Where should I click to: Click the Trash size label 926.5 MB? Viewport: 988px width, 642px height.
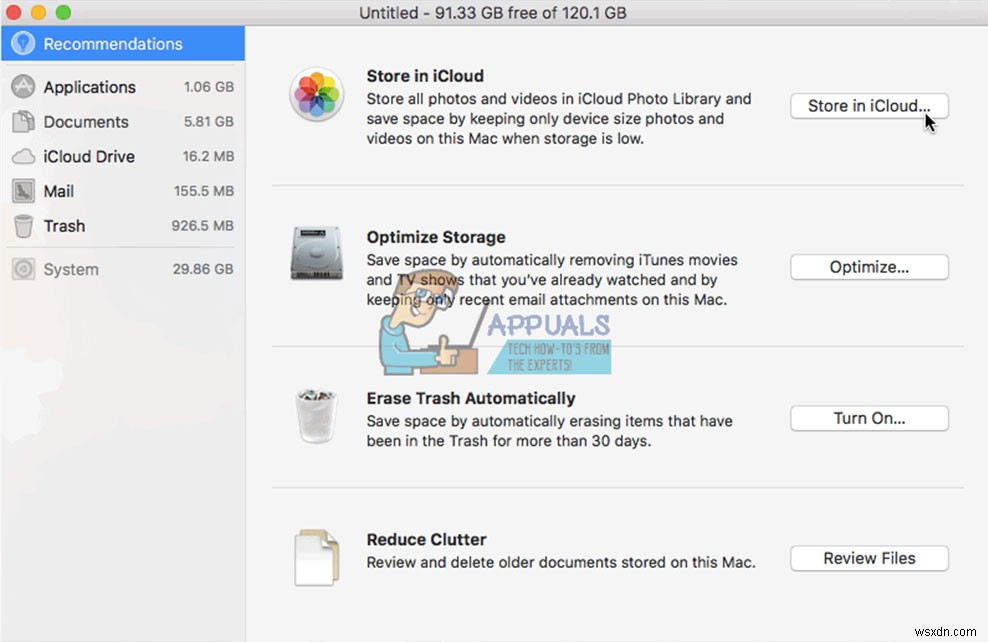pyautogui.click(x=202, y=226)
